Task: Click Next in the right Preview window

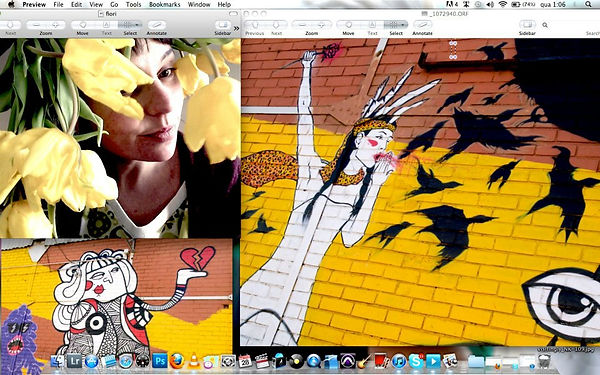Action: tap(276, 25)
